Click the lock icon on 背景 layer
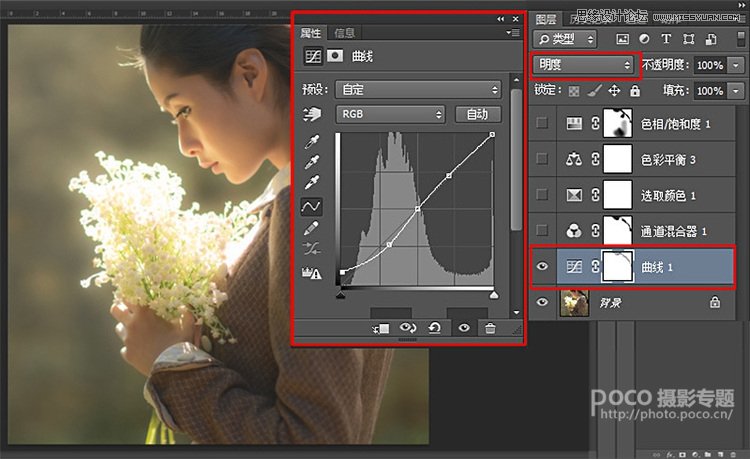 click(715, 302)
